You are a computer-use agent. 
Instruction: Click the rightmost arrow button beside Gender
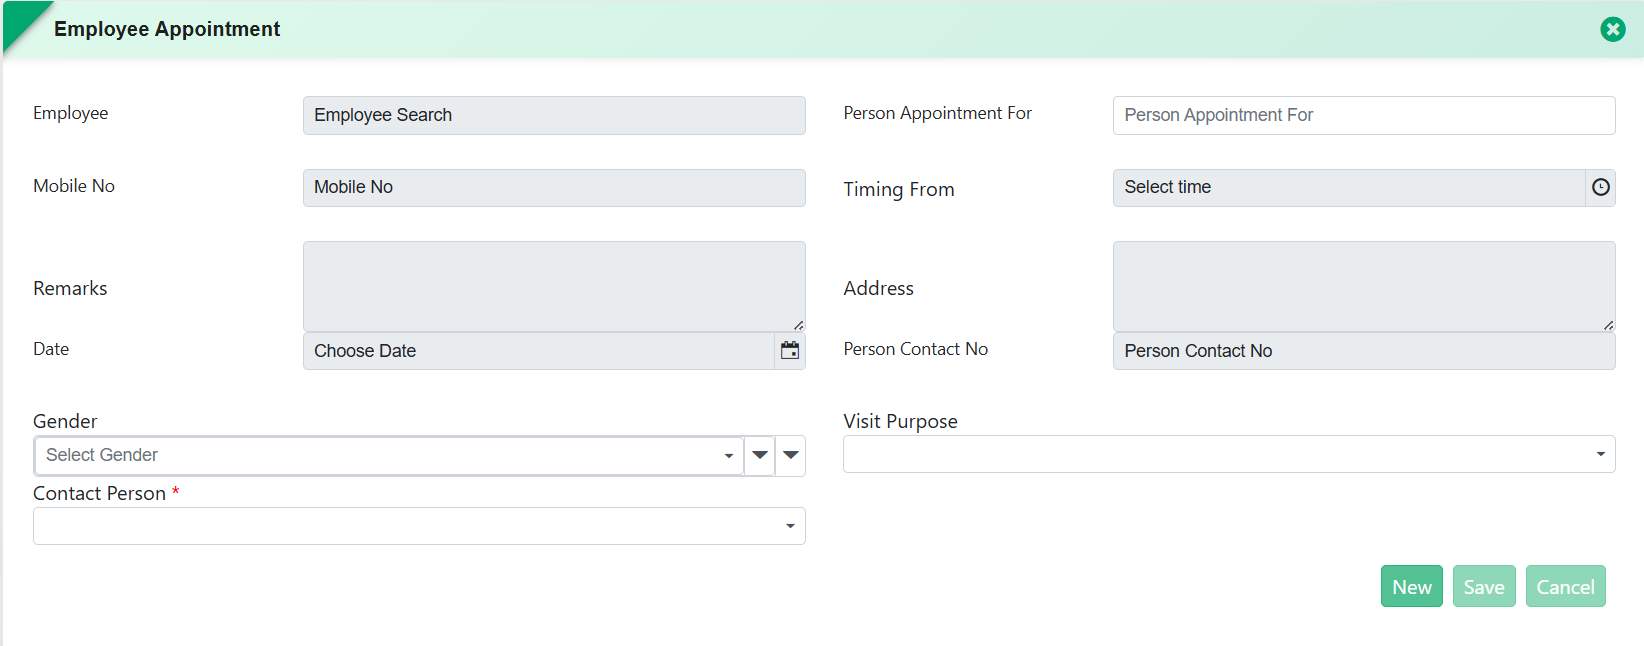point(790,455)
